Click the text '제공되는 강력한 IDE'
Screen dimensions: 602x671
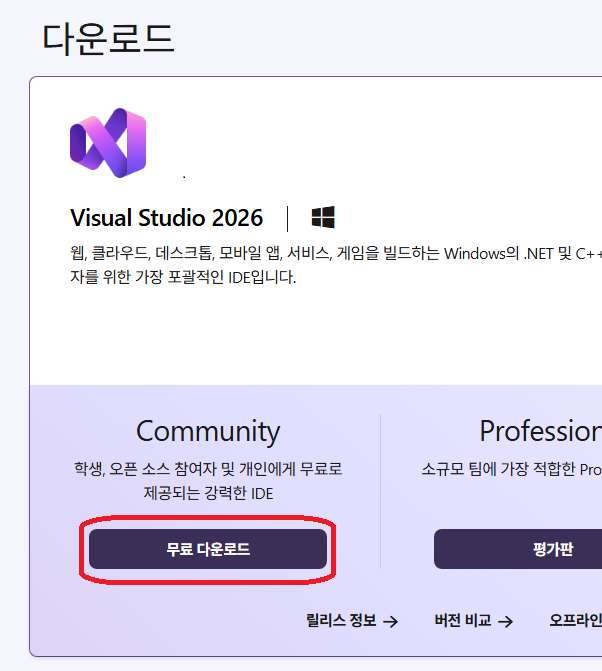tap(208, 493)
